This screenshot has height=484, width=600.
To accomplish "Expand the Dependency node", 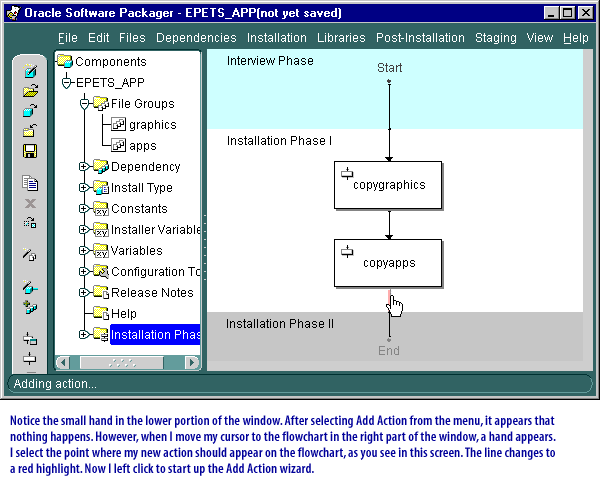I will click(84, 166).
